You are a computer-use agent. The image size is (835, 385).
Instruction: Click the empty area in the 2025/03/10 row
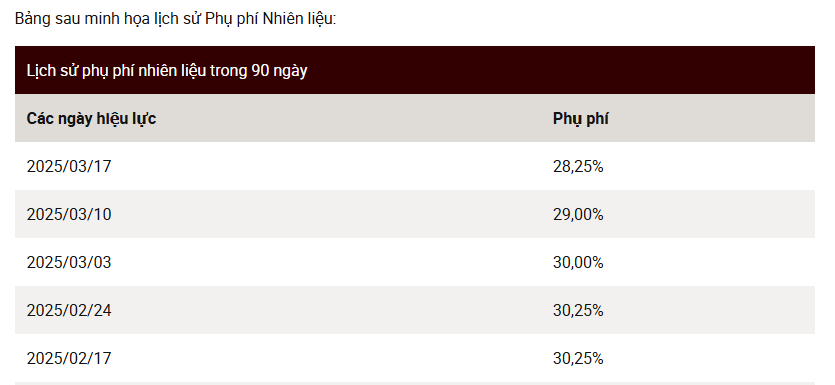[x=330, y=215]
